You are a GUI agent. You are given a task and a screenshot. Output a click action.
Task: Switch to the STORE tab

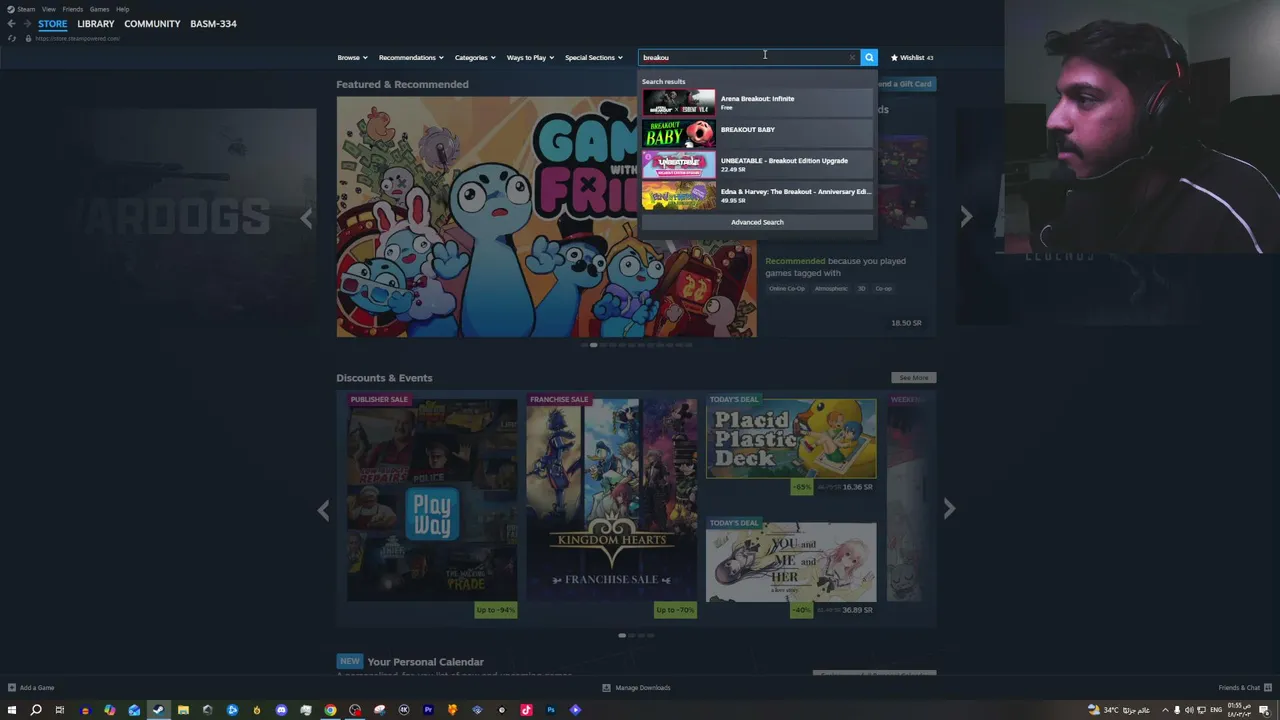53,24
